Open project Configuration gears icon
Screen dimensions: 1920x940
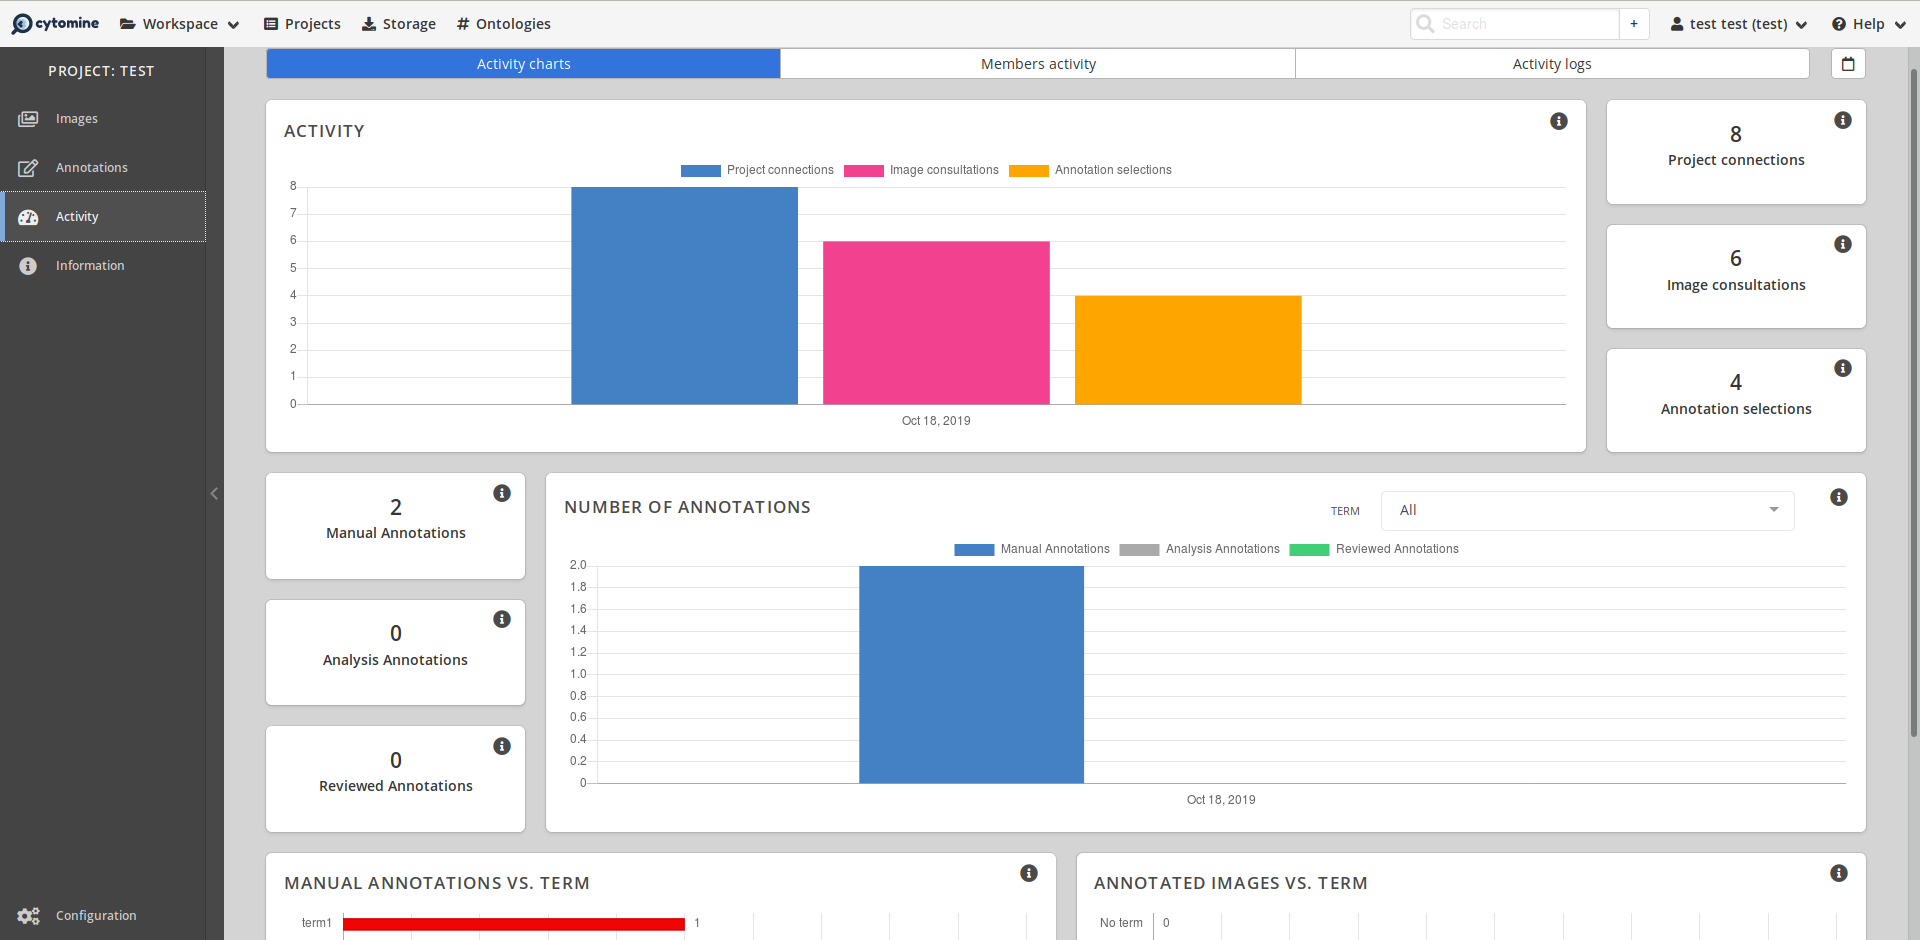[x=28, y=915]
